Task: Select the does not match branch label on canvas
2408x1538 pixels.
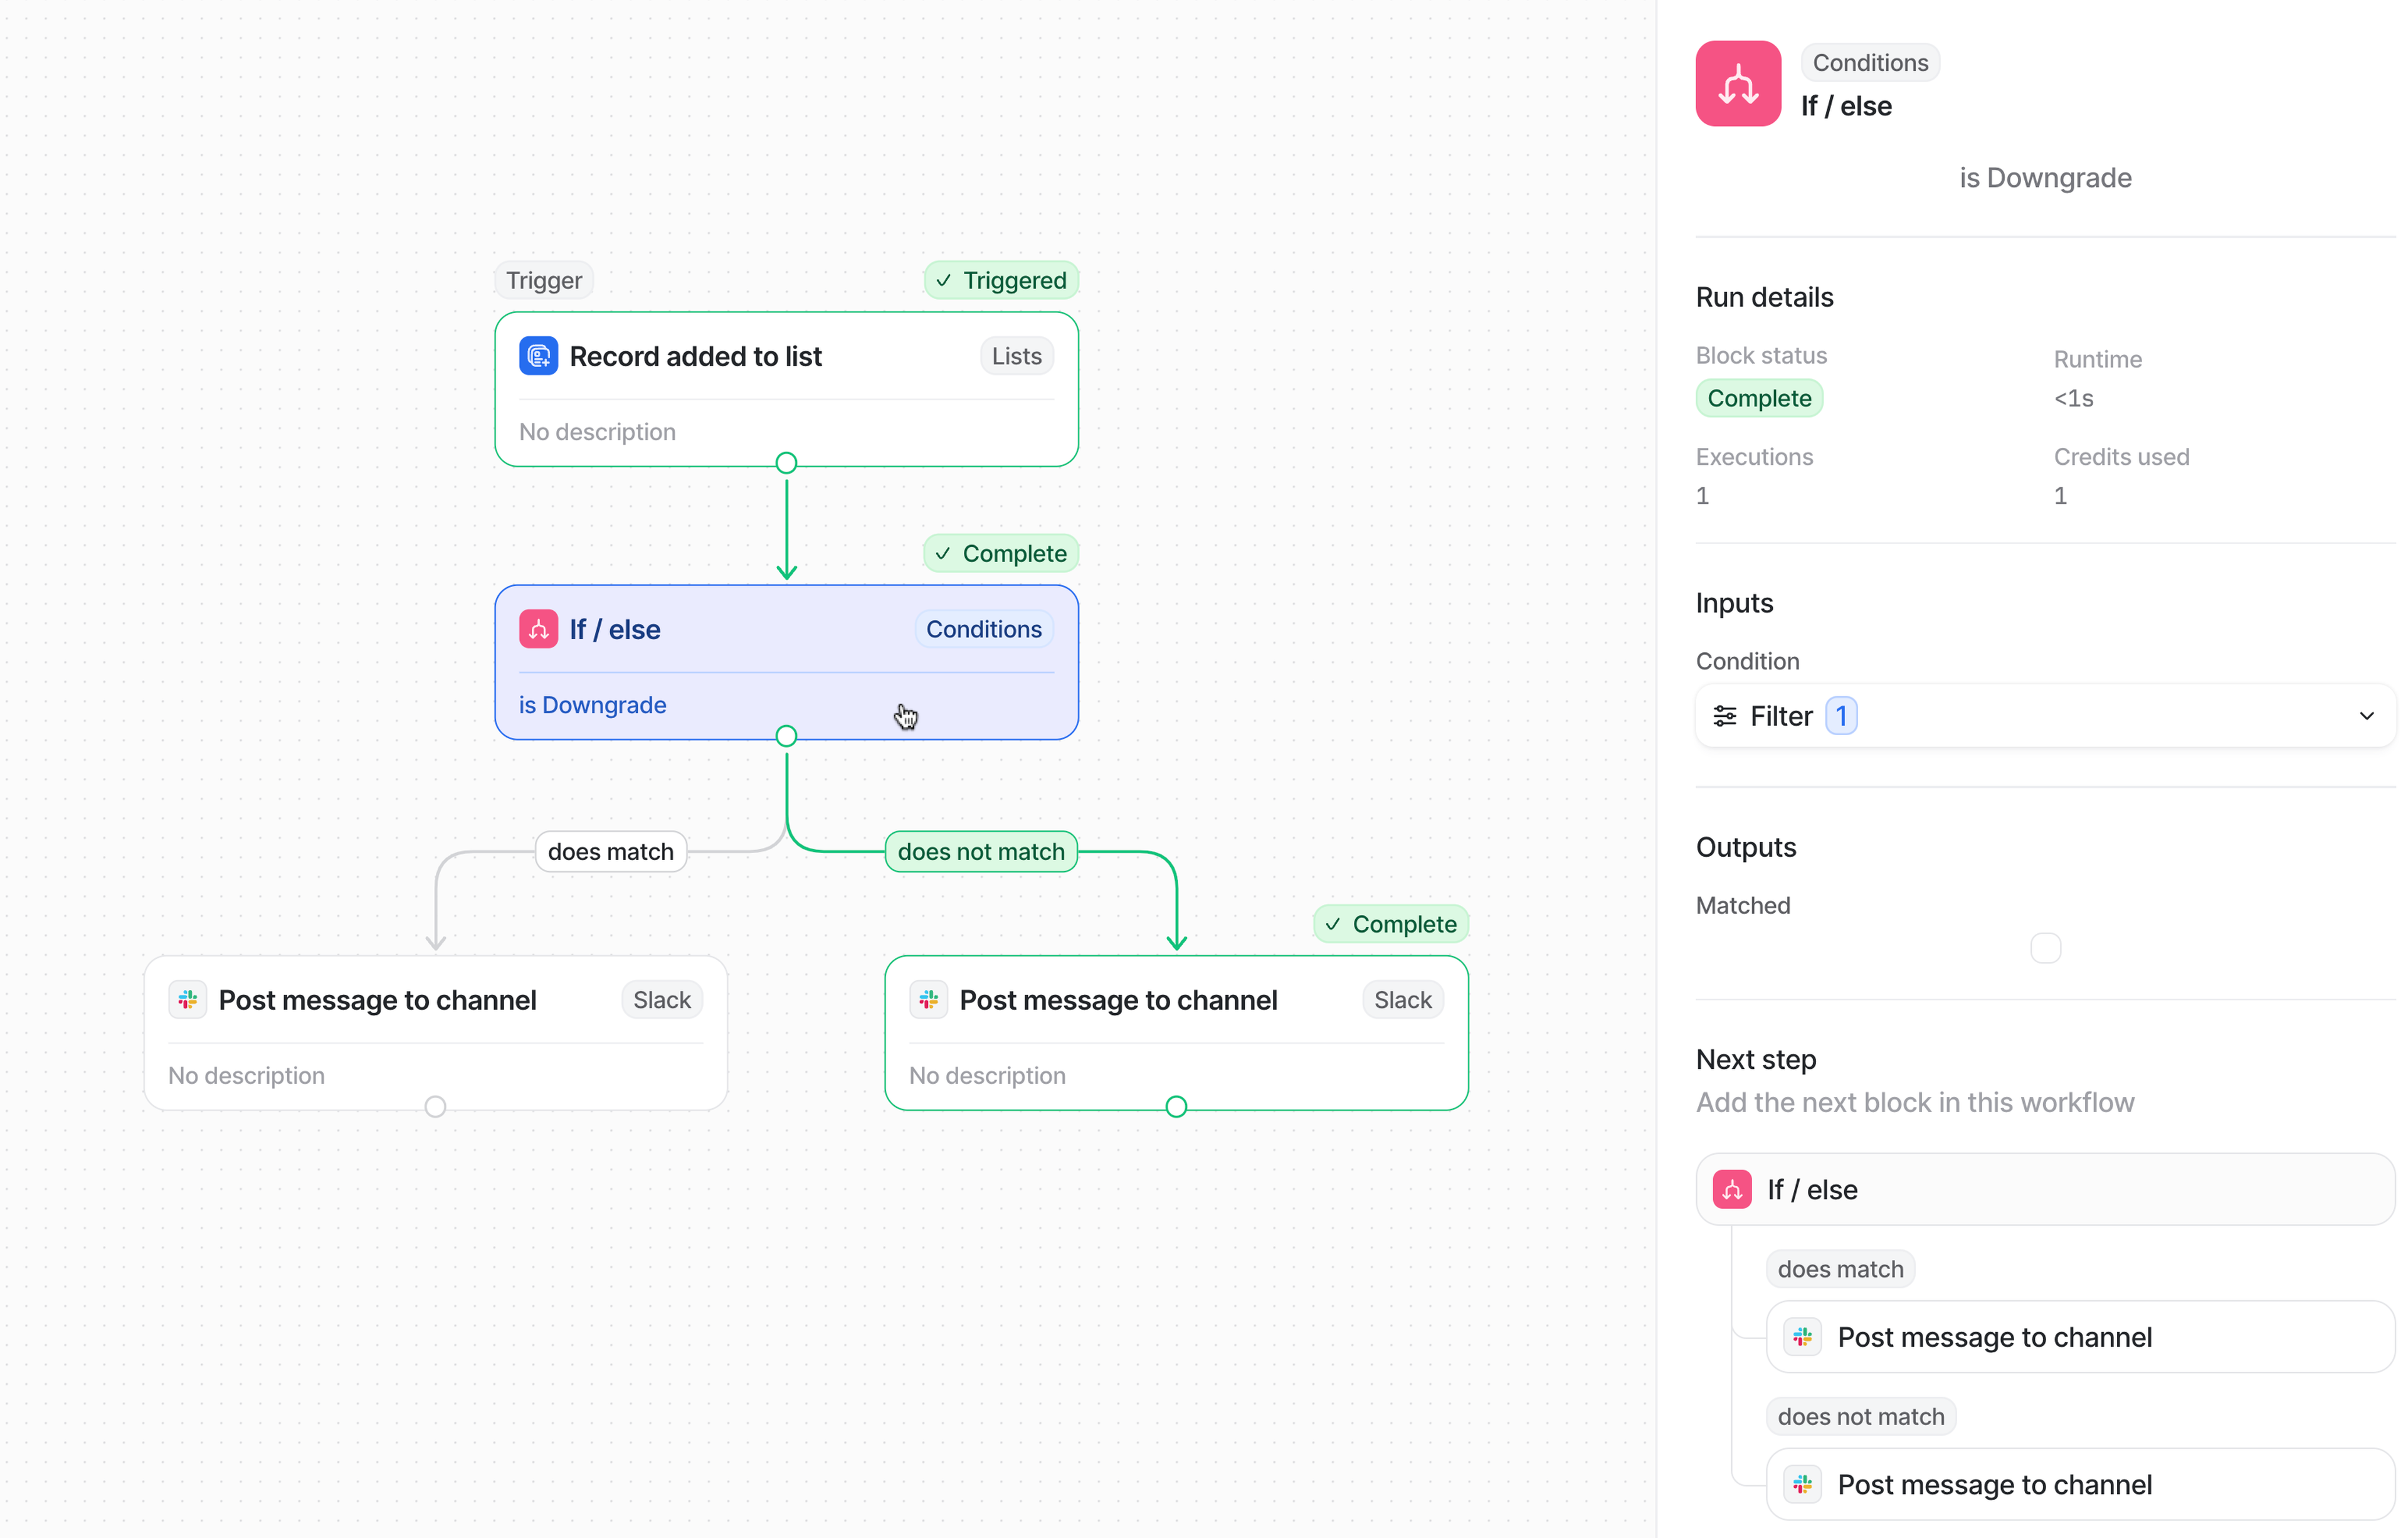Action: pos(980,851)
